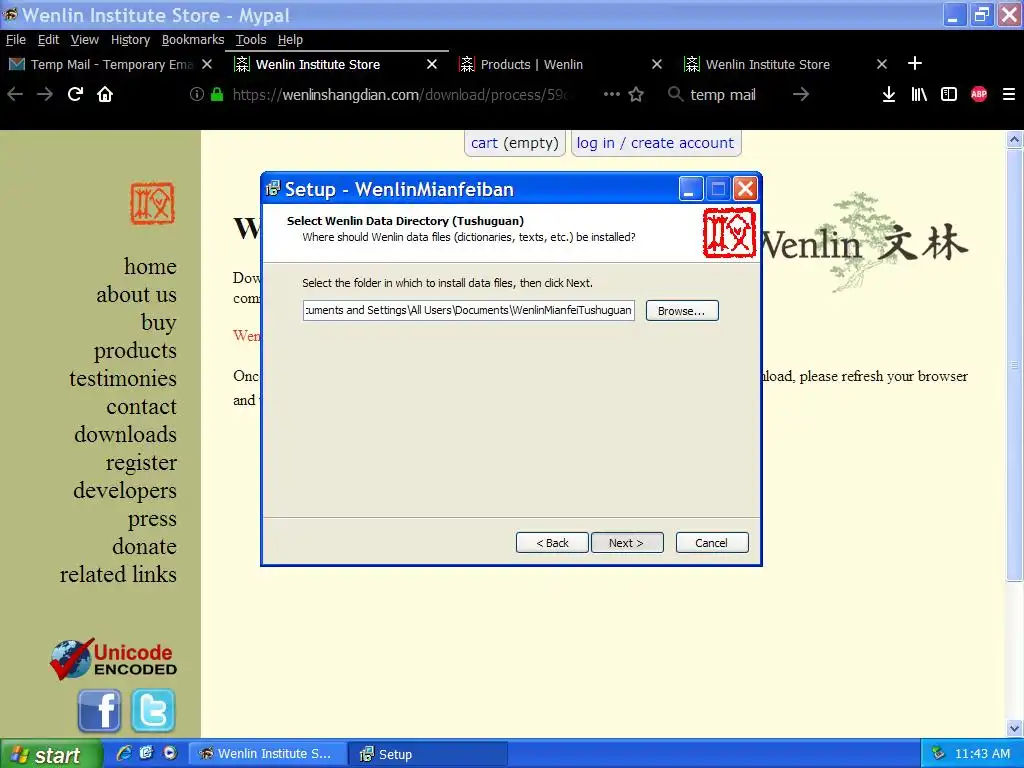Open the History menu
Viewport: 1024px width, 768px height.
point(130,40)
